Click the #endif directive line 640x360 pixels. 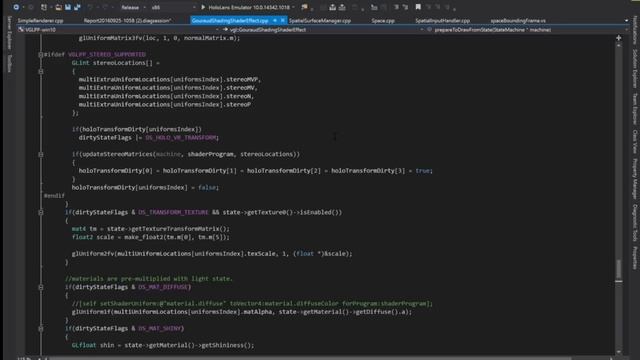pos(54,196)
